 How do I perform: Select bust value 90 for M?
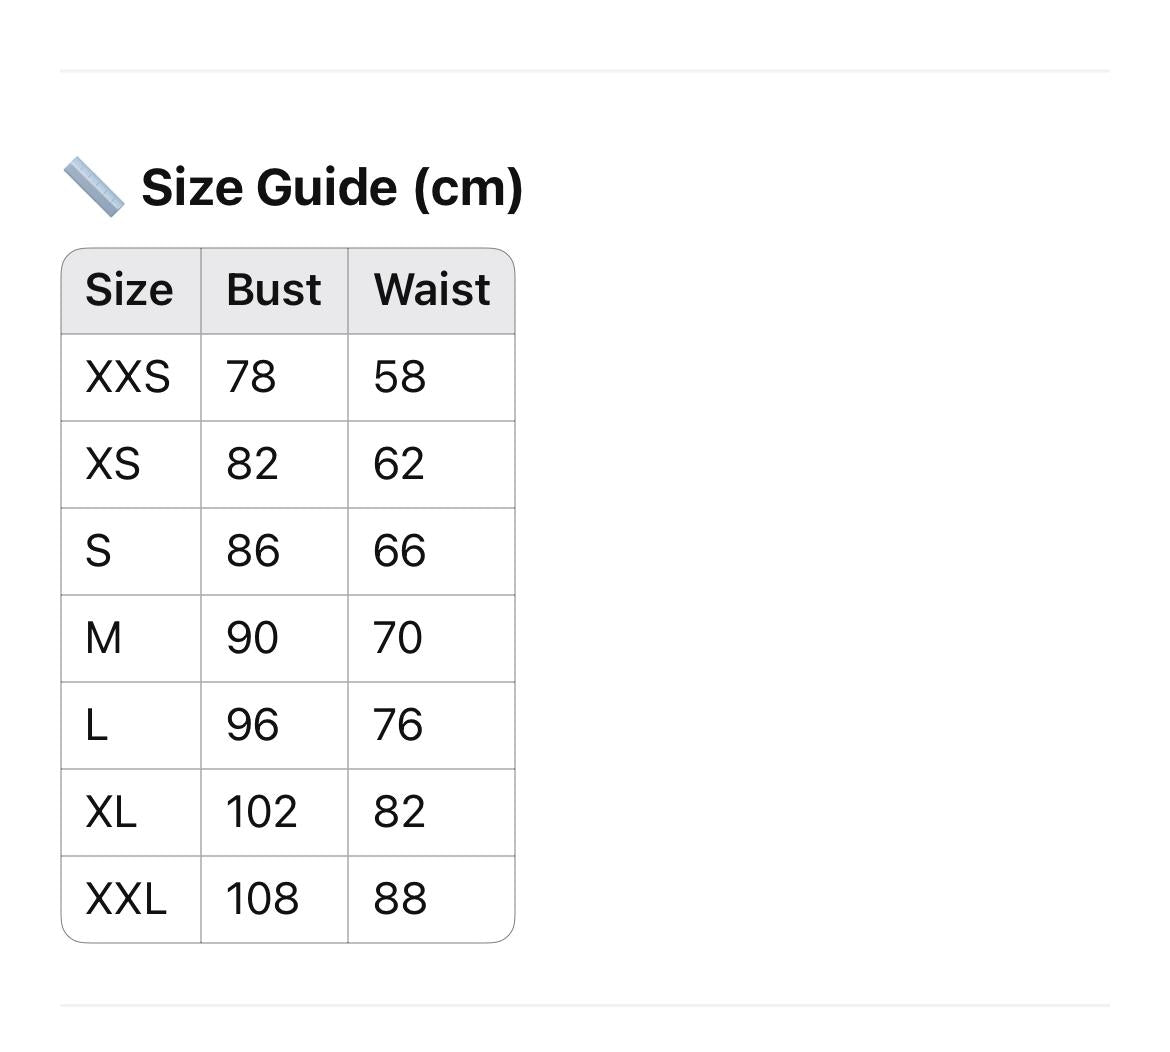275,639
